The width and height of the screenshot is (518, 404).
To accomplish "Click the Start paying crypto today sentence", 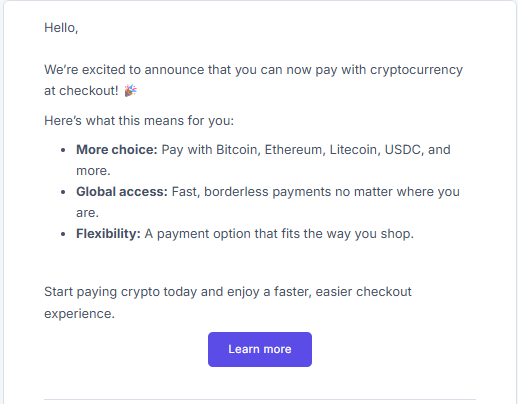I will coord(228,303).
